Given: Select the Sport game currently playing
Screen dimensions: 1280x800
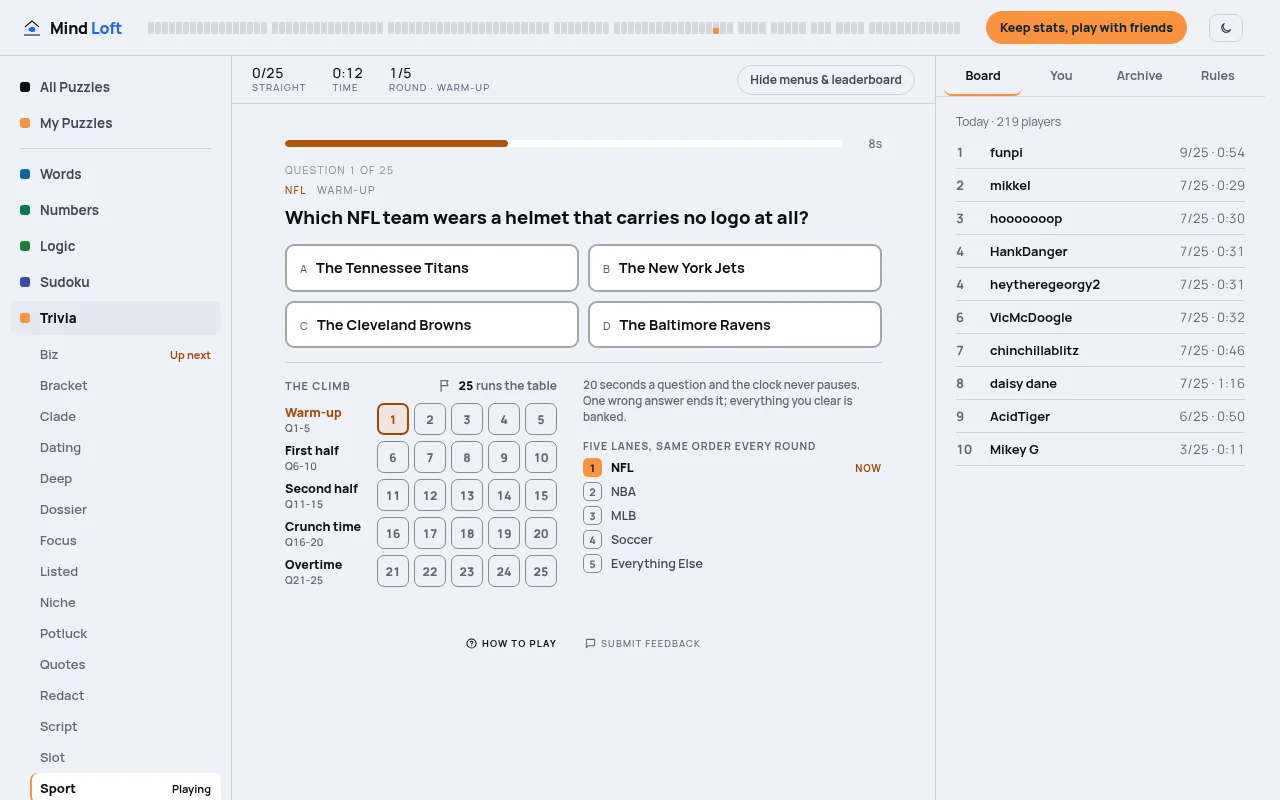Looking at the screenshot, I should point(125,788).
